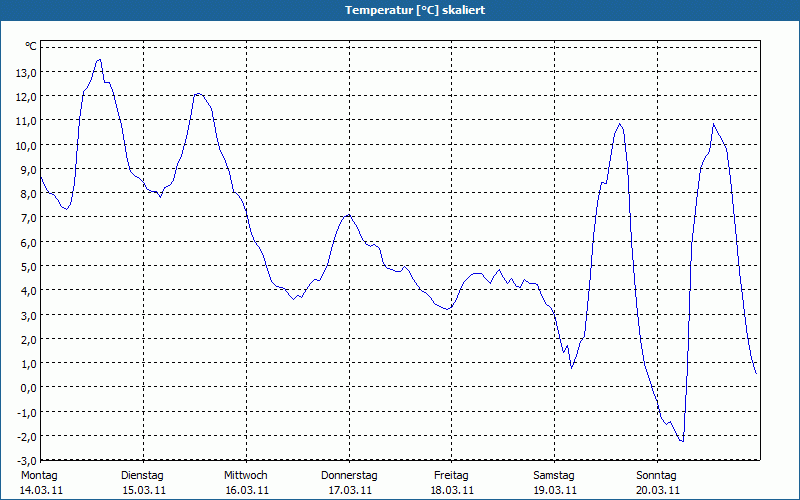
Task: Click the 4,0 y-axis value
Action: (x=29, y=291)
